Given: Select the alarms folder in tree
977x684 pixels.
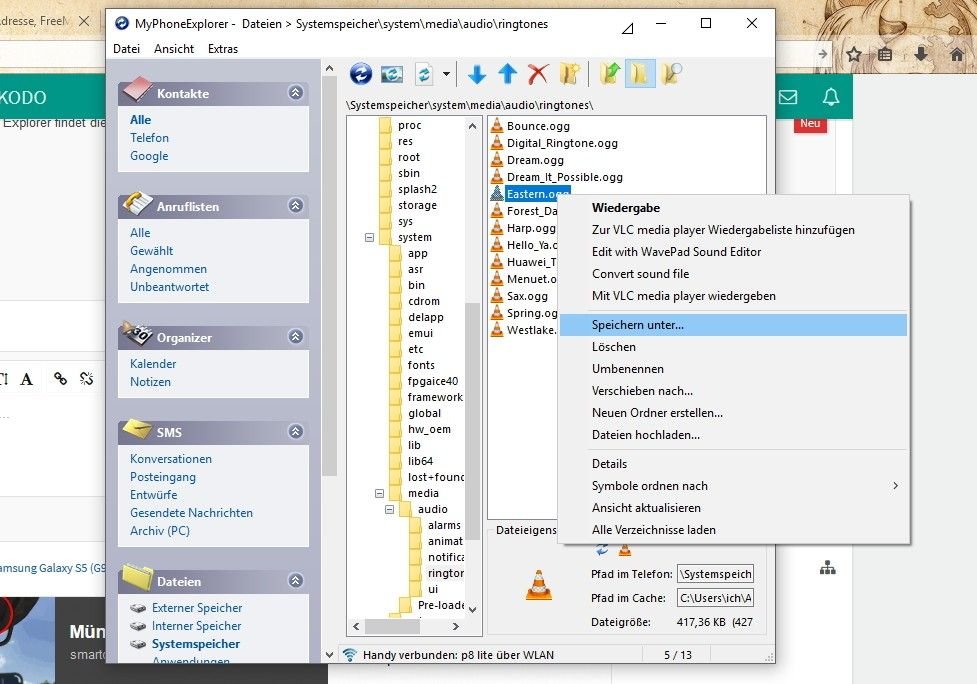Looking at the screenshot, I should tap(444, 526).
